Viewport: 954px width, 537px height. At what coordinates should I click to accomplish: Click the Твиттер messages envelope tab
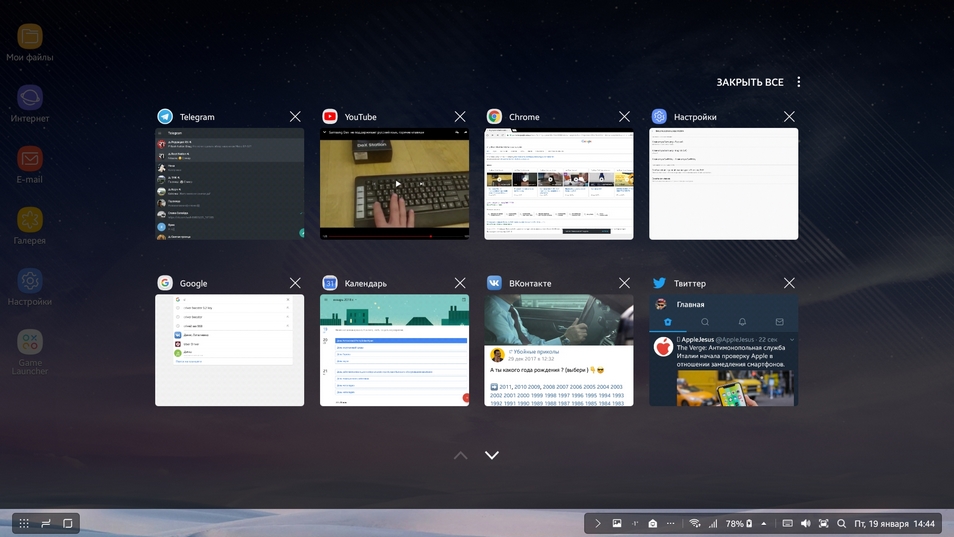click(779, 322)
